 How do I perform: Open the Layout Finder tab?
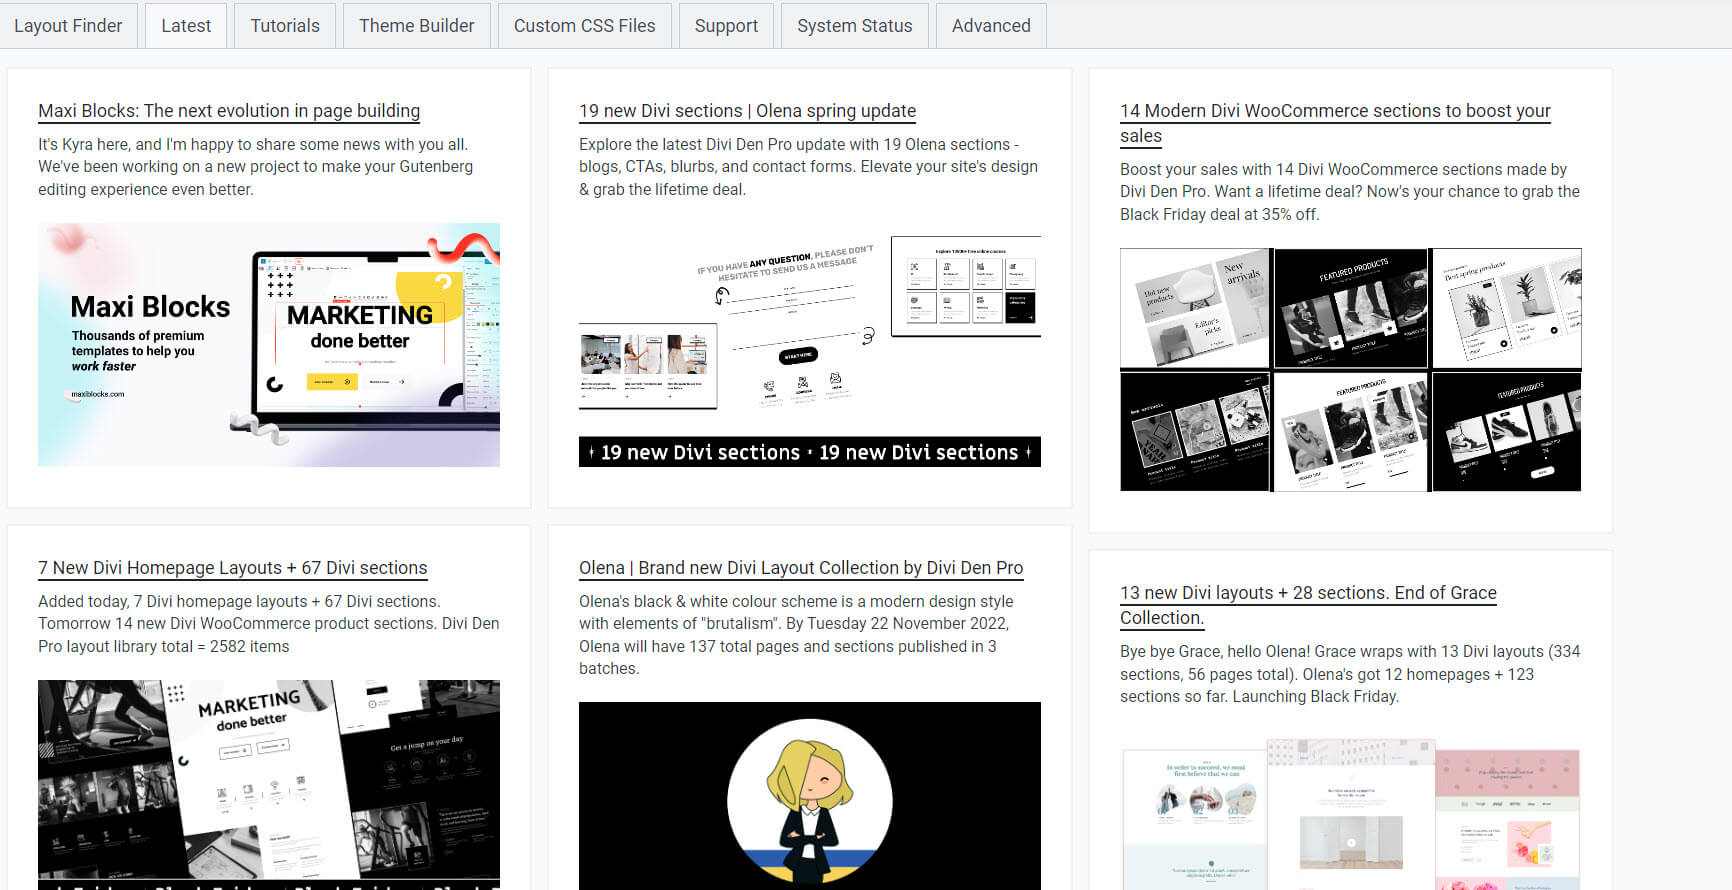point(68,26)
